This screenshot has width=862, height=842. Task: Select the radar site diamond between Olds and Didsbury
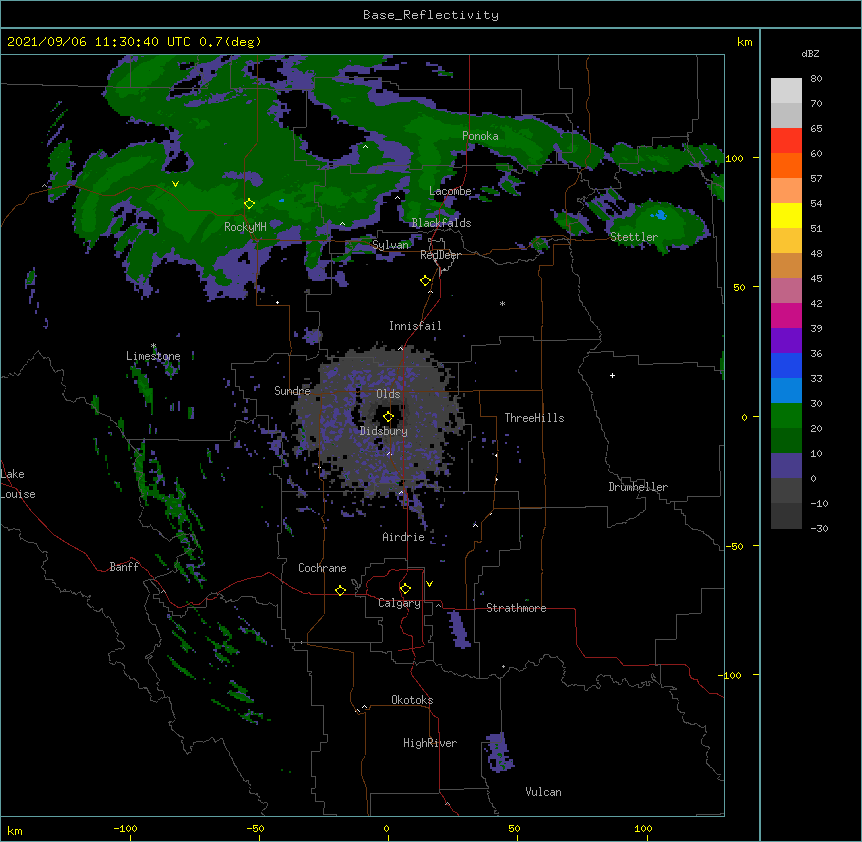click(388, 417)
